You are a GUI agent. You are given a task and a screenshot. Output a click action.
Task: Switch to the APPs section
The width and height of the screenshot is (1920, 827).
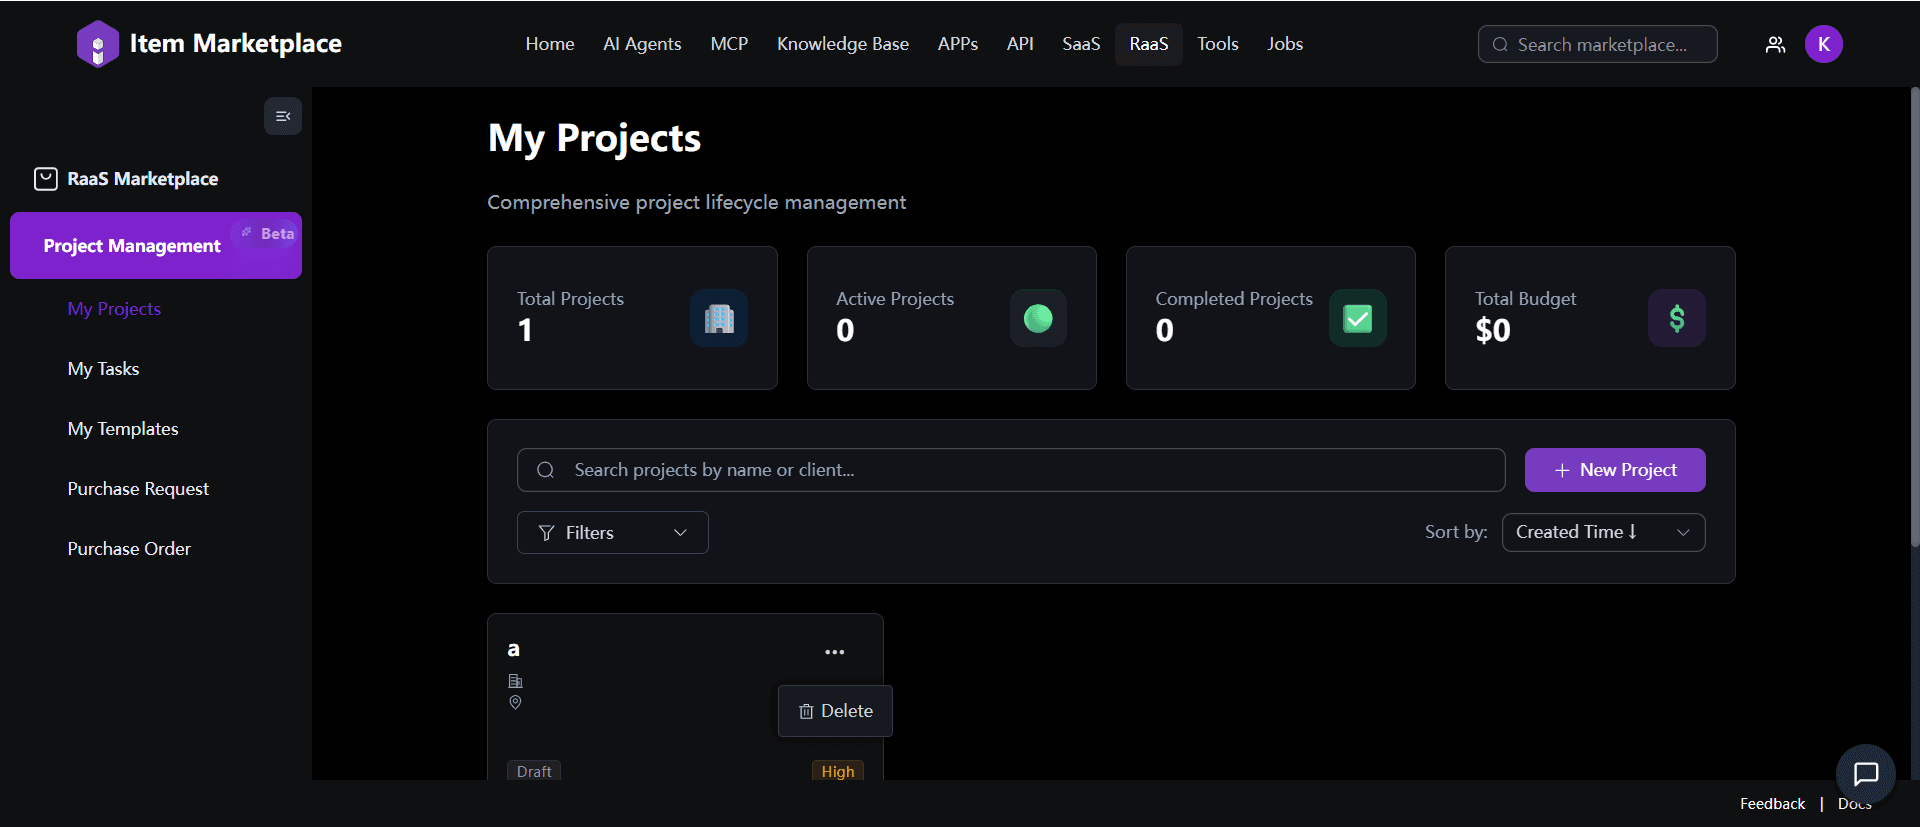[x=958, y=44]
